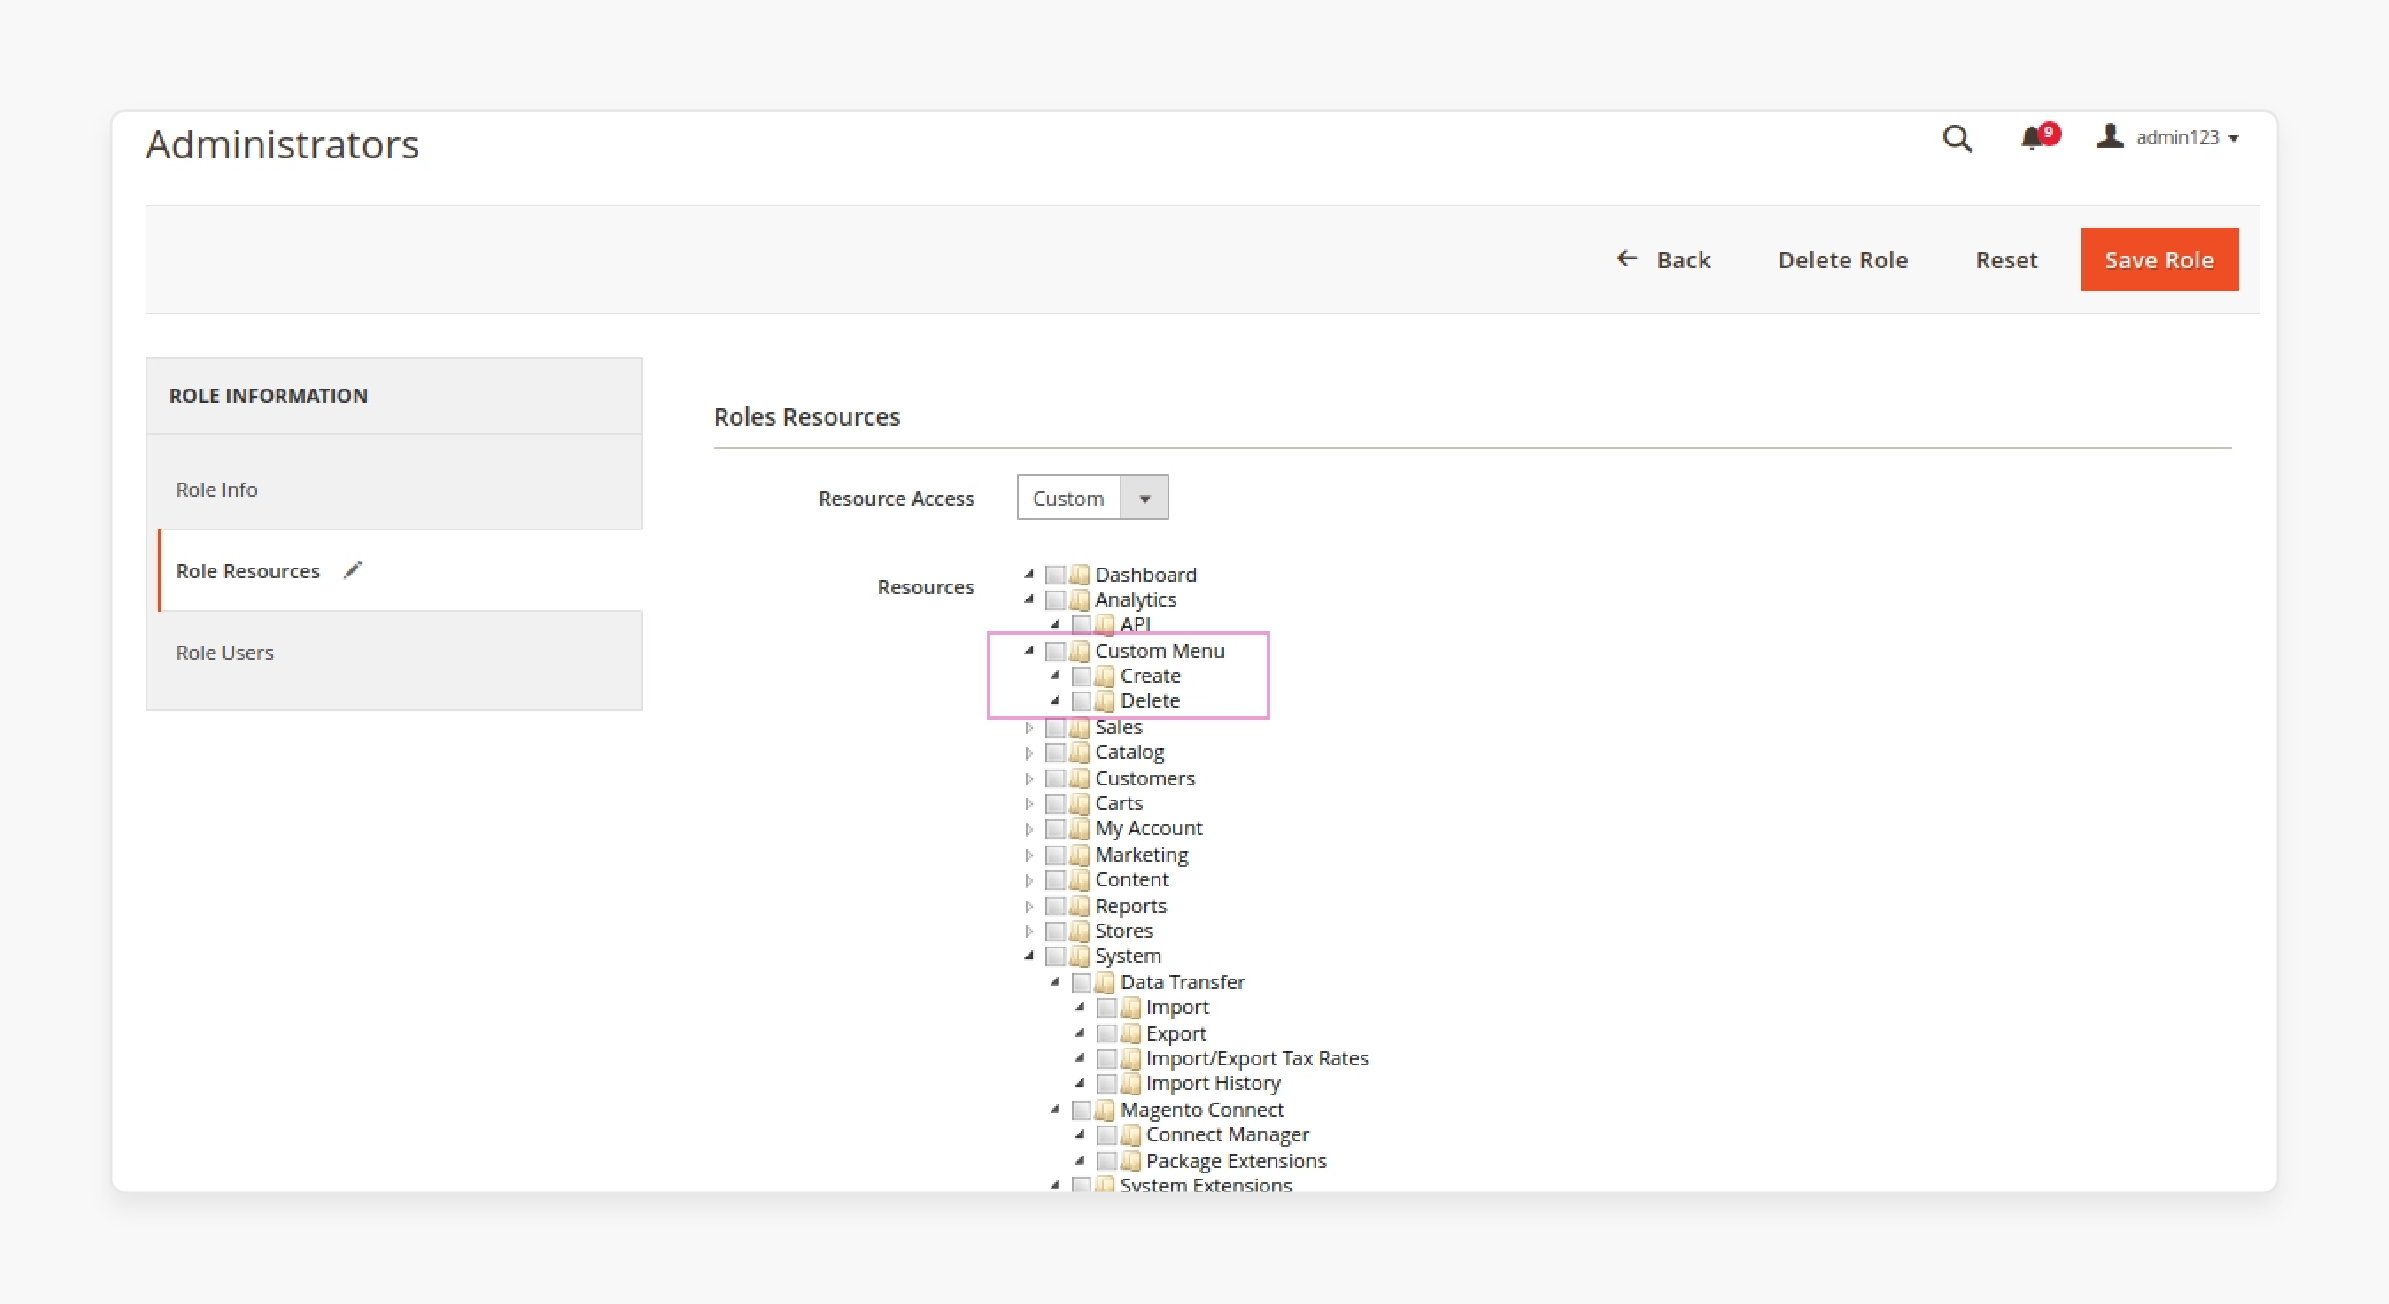2389x1304 pixels.
Task: Expand the Customers tree node
Action: point(1029,778)
